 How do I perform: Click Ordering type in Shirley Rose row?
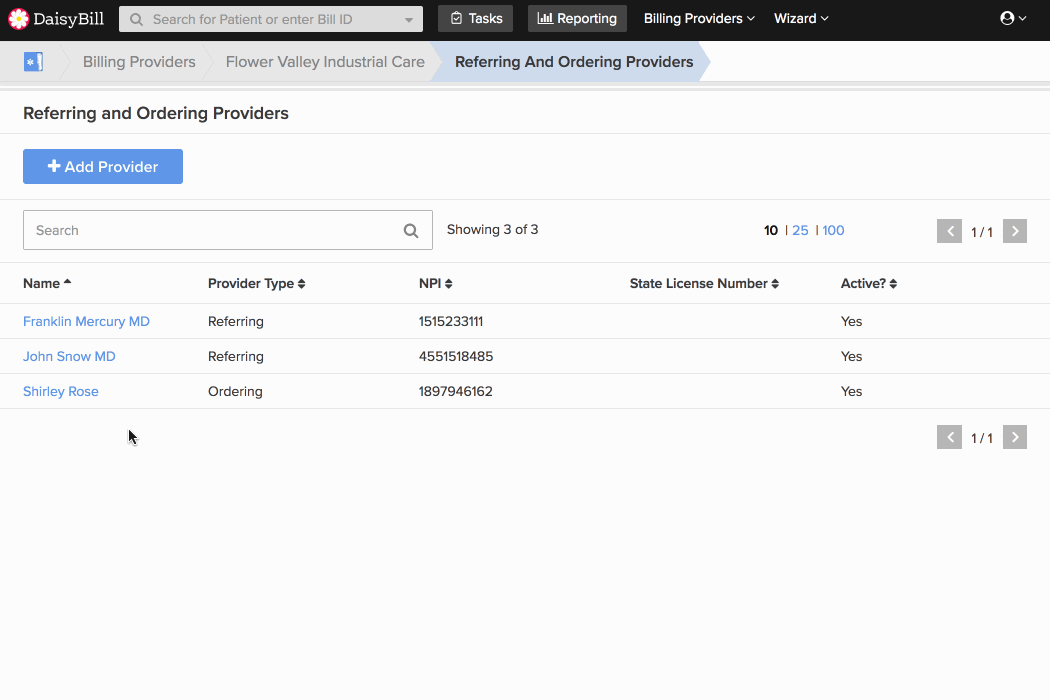(235, 391)
